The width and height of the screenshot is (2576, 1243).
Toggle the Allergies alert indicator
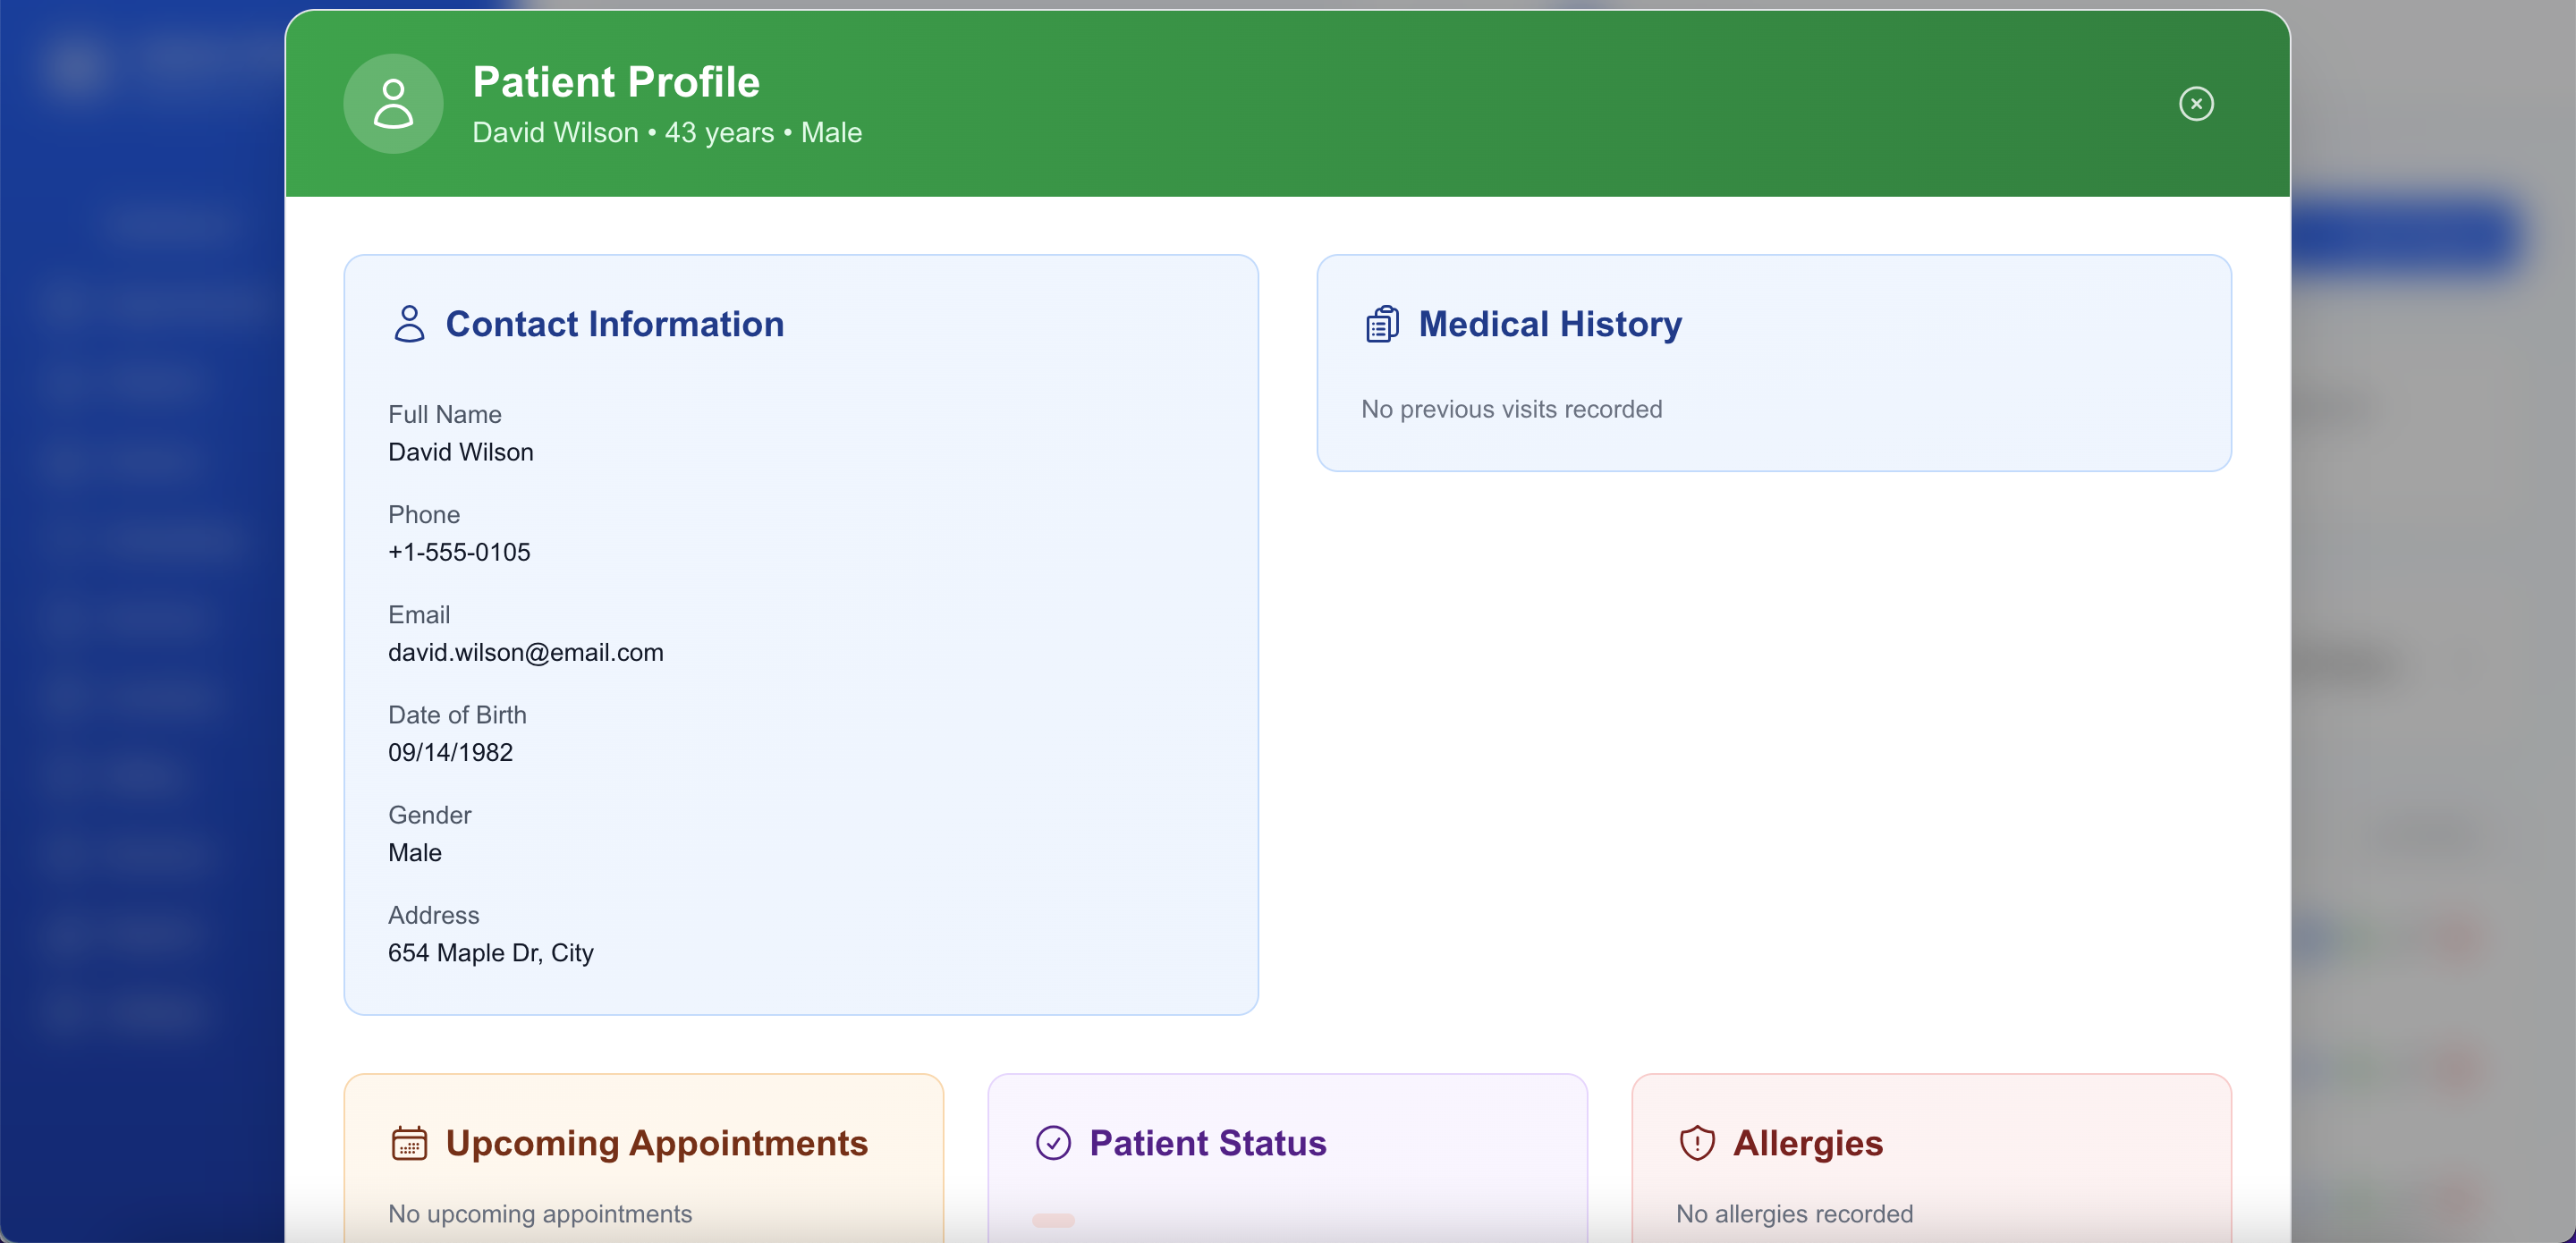[1697, 1144]
